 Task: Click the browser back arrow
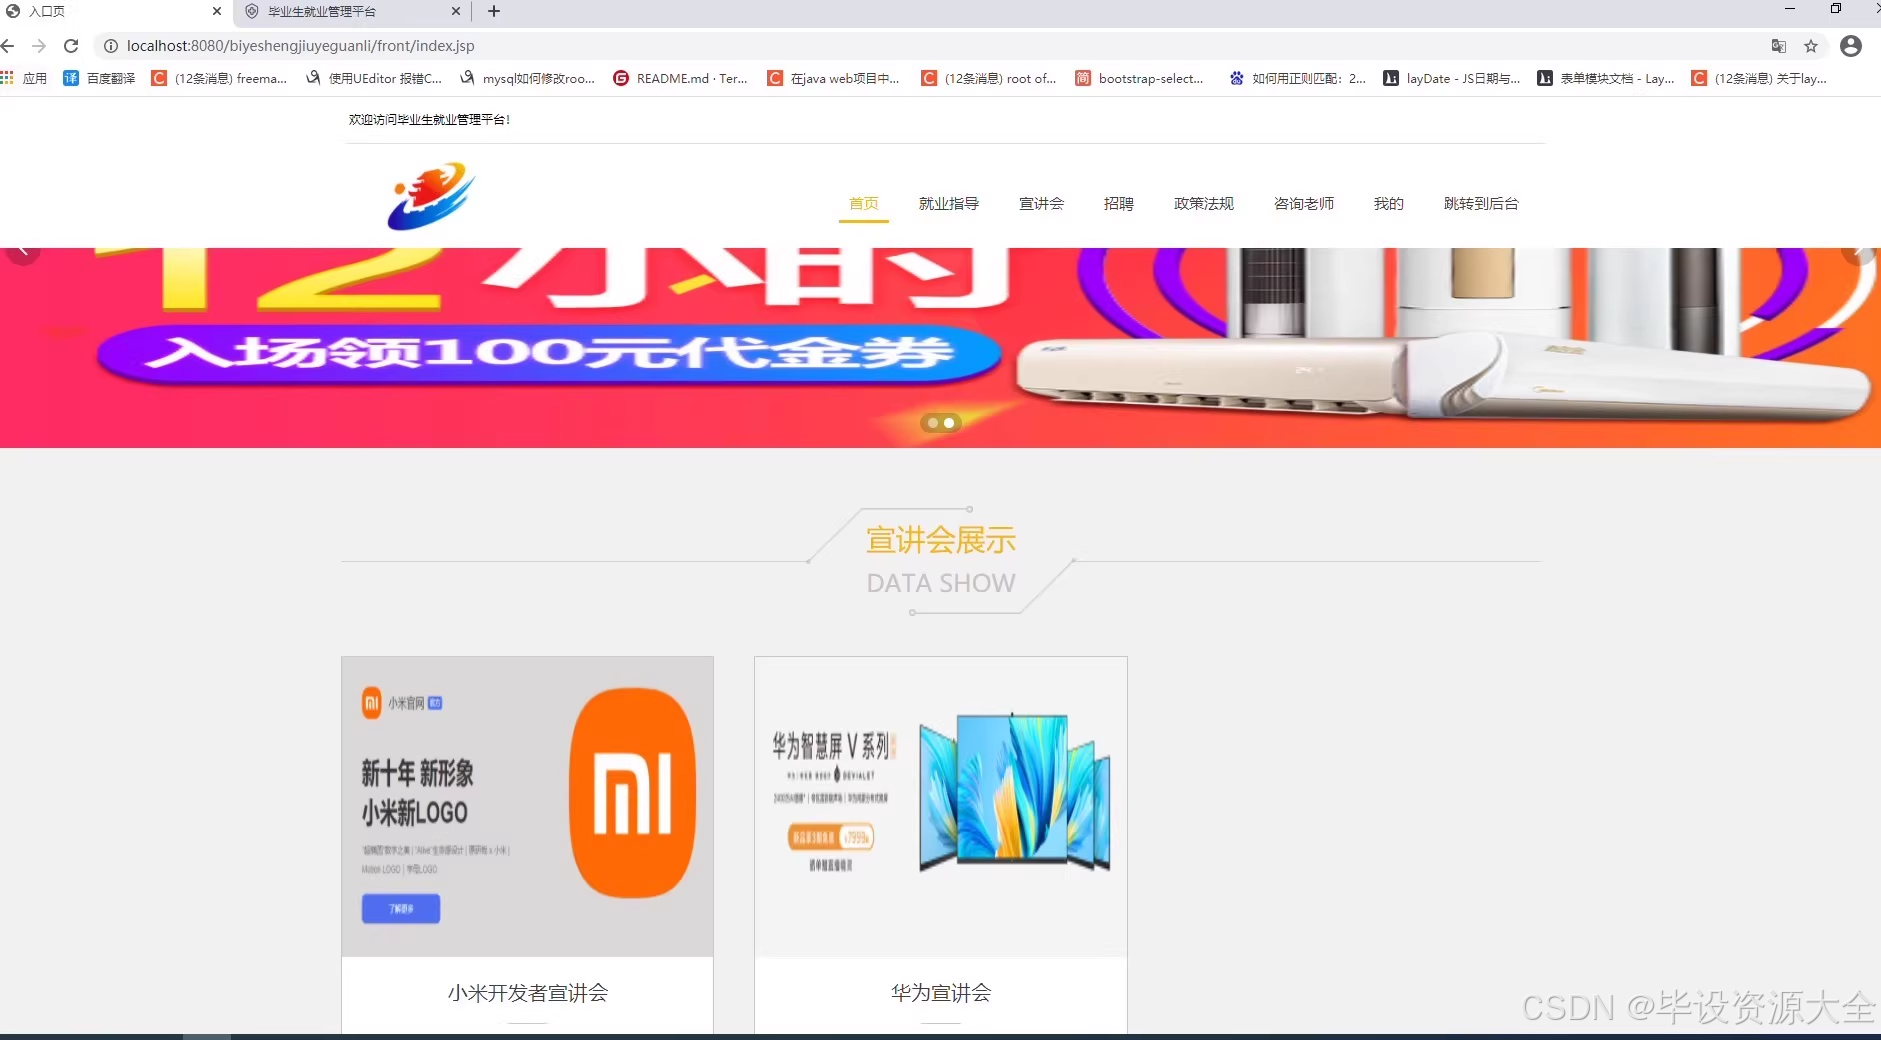click(8, 46)
